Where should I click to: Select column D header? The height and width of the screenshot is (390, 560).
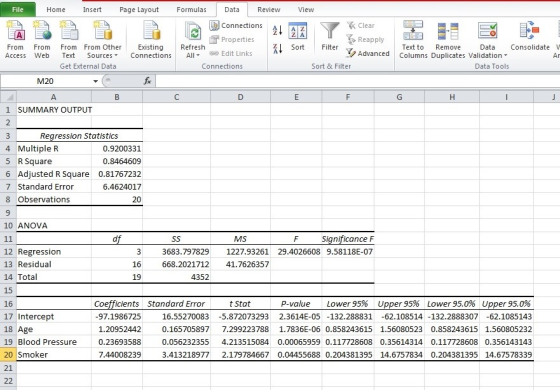(240, 97)
